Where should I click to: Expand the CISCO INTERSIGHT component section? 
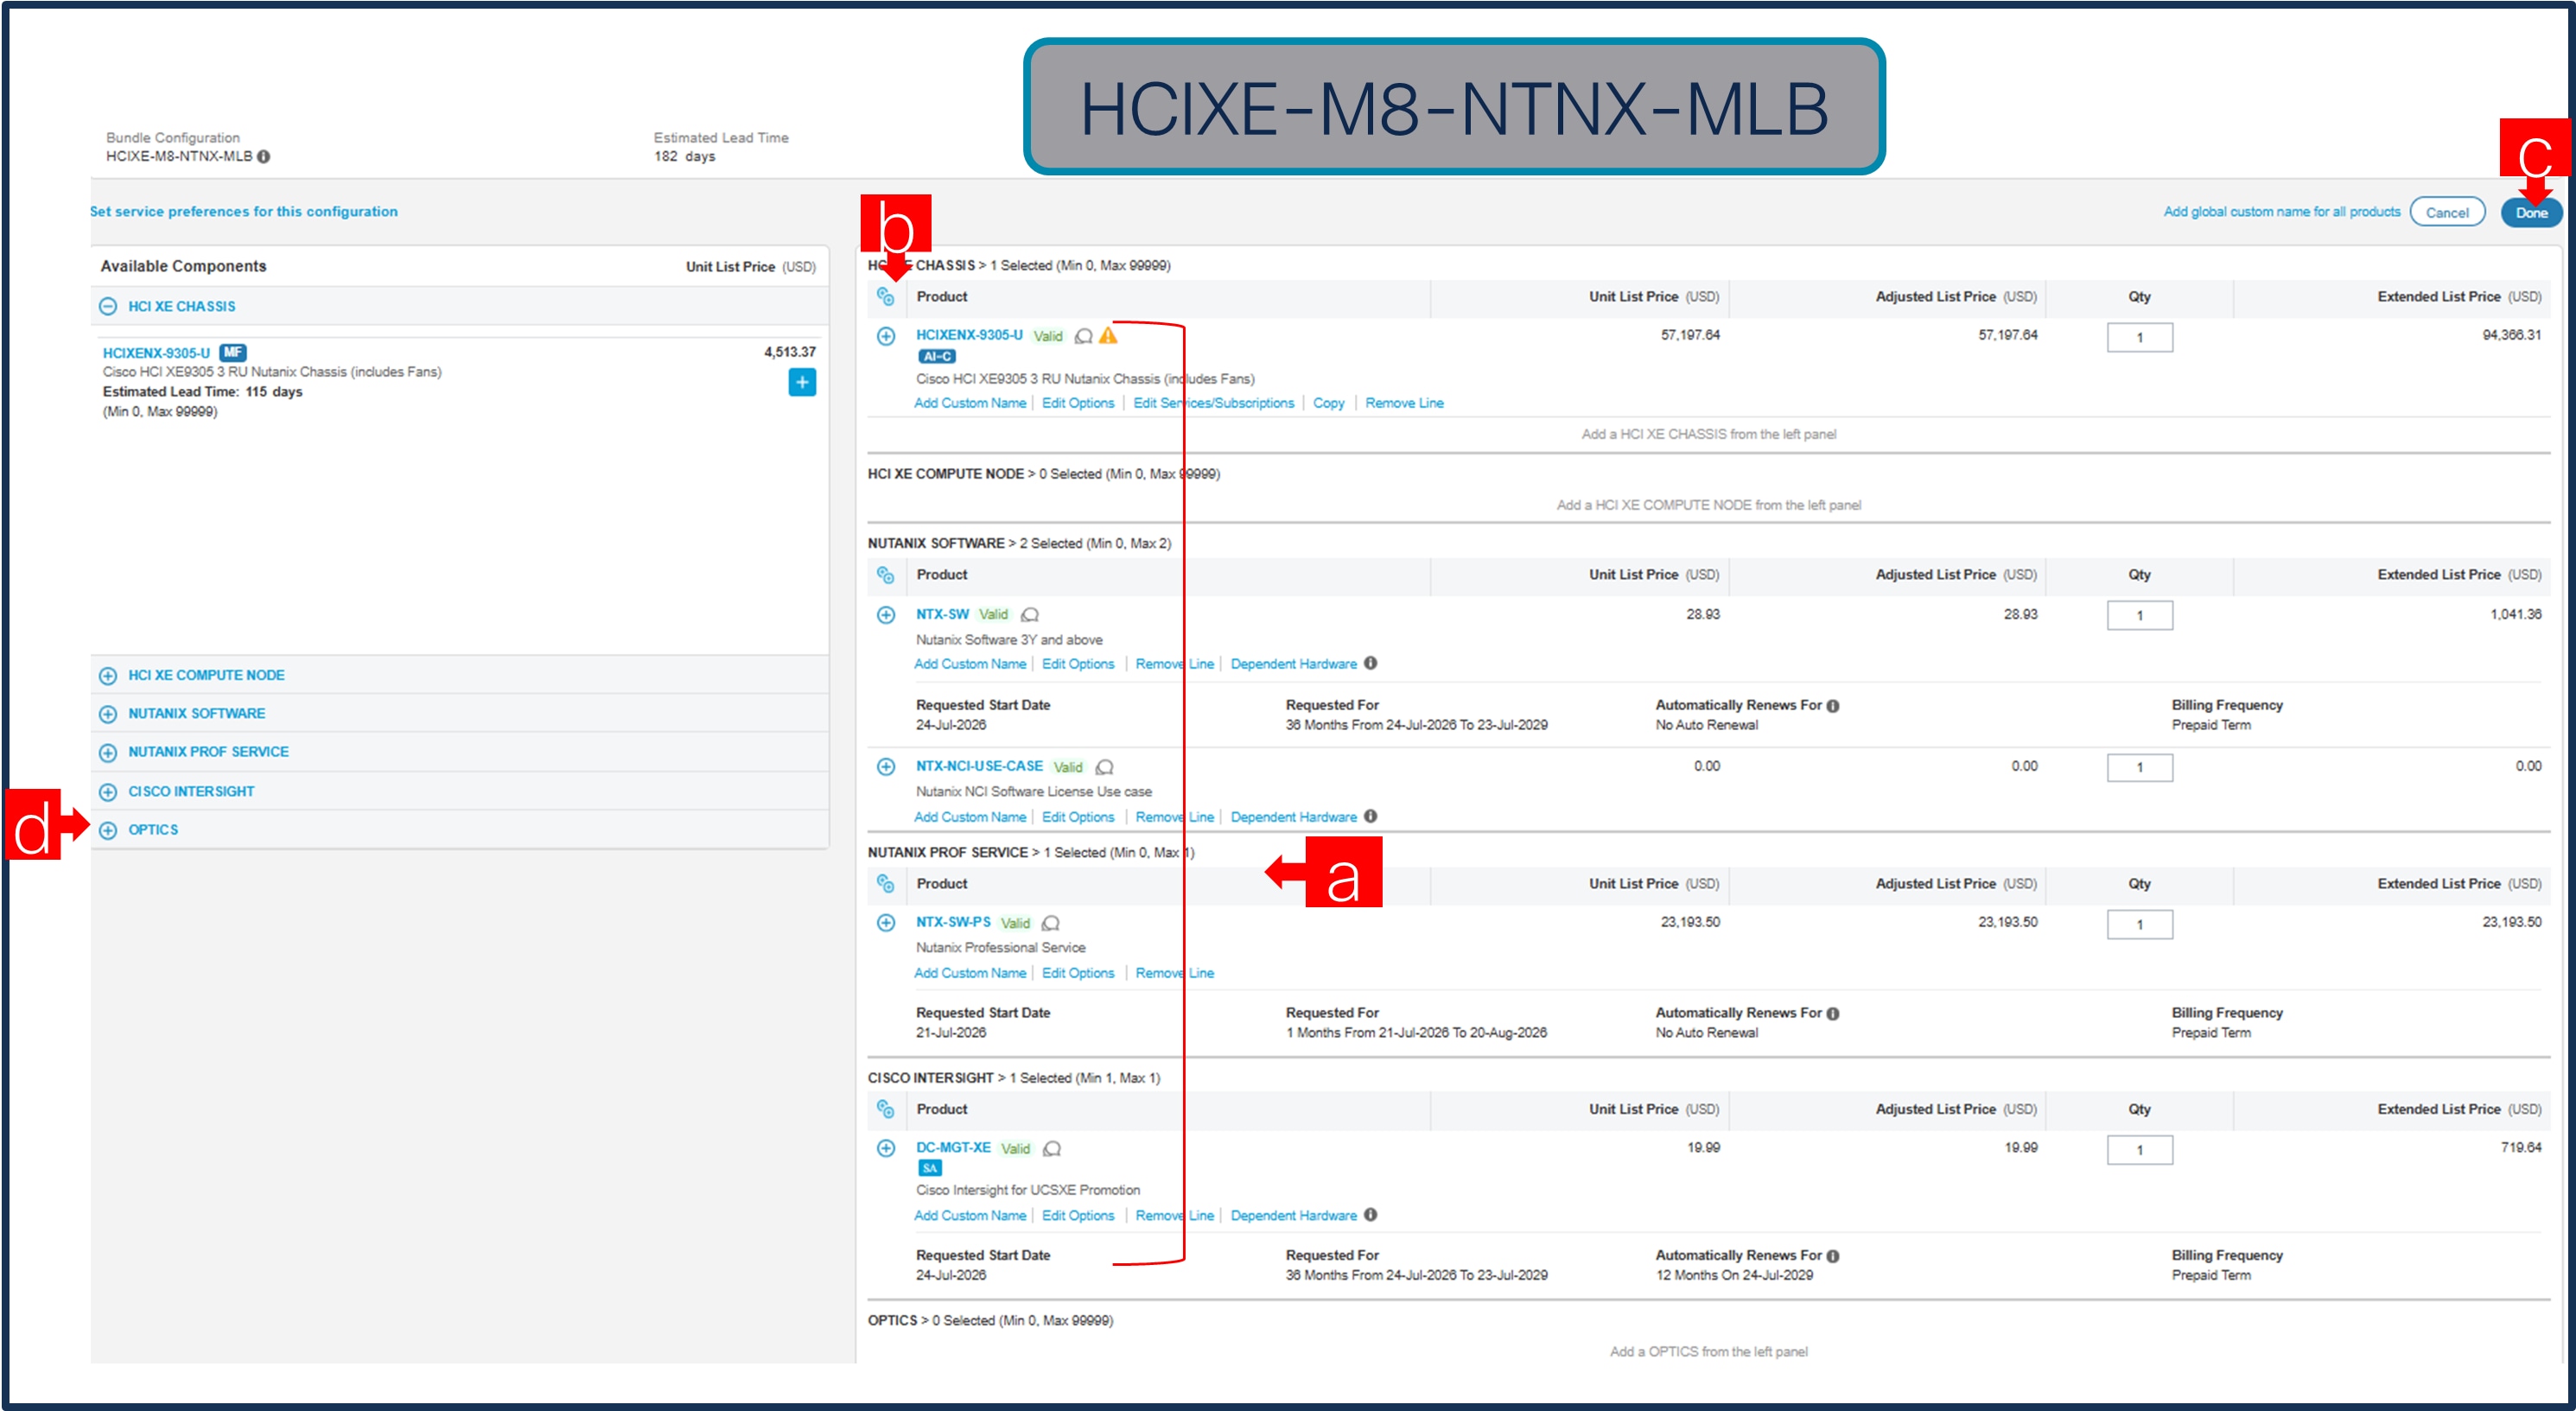pos(108,792)
